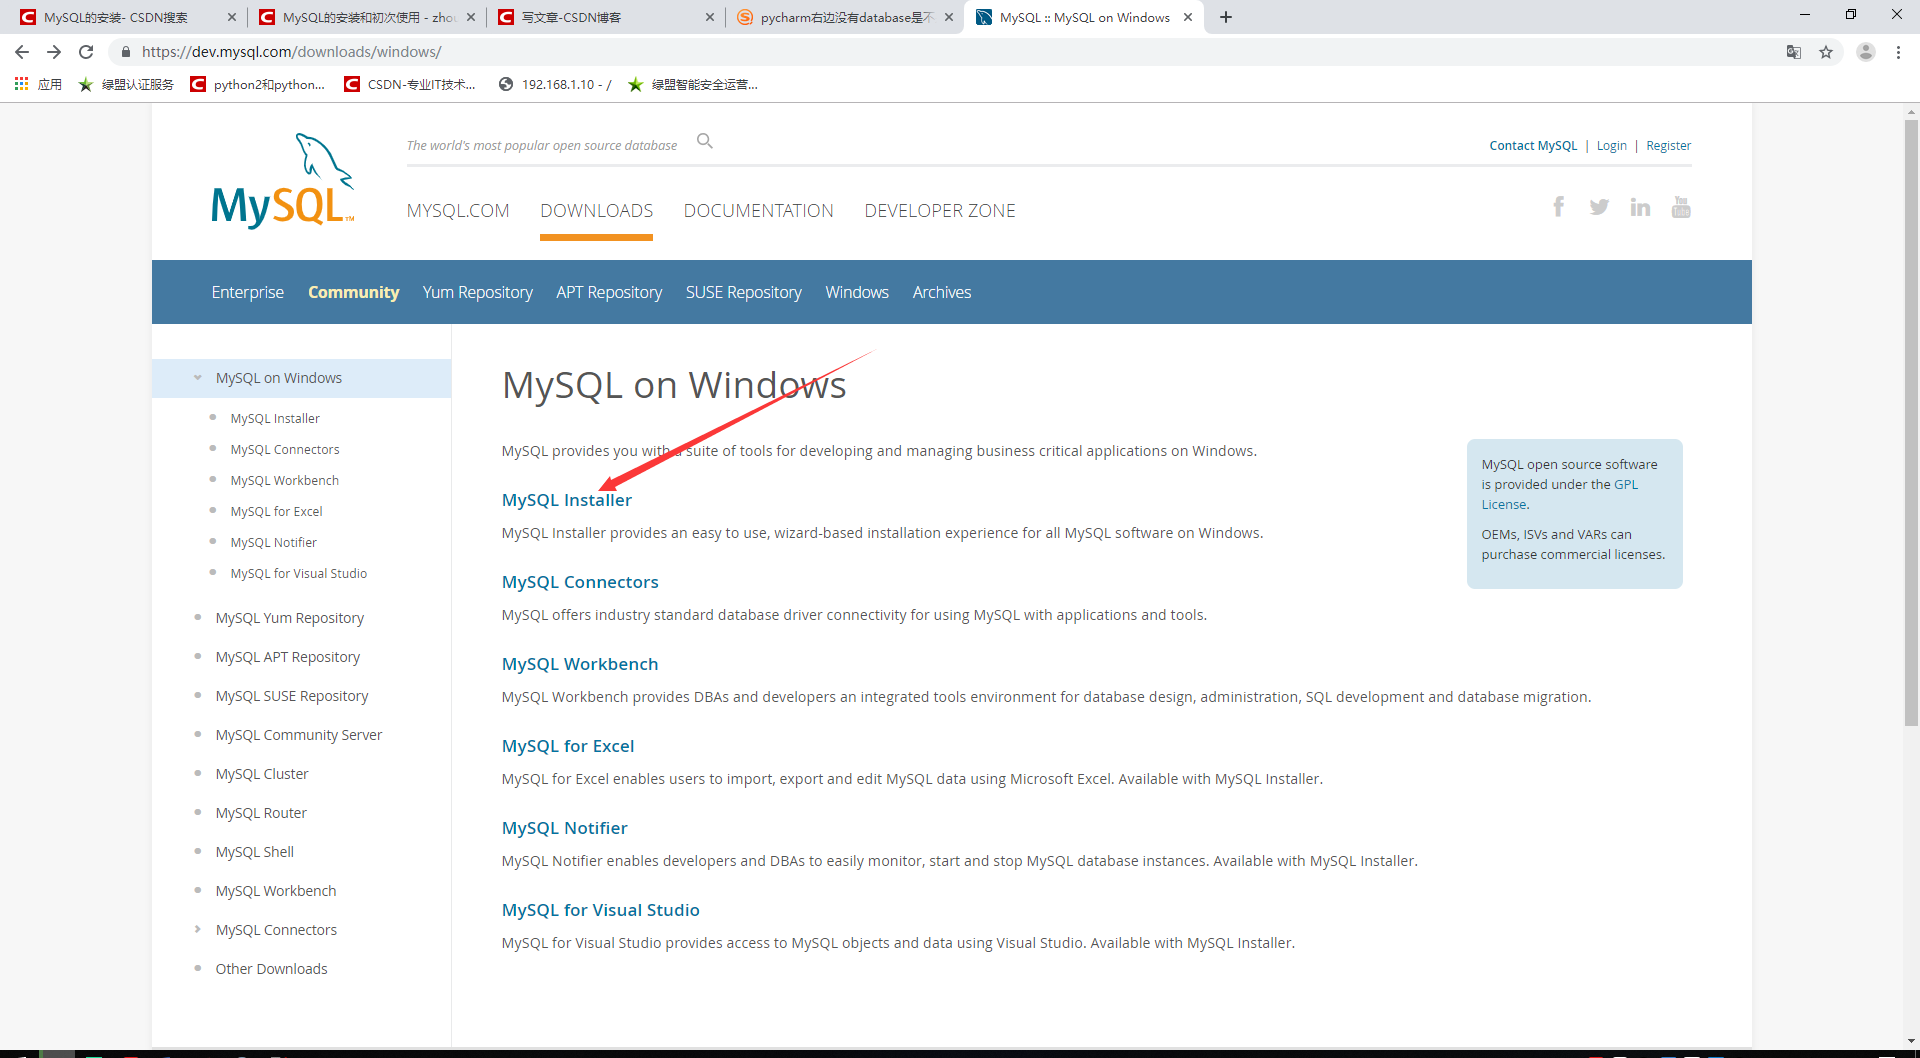
Task: Open the DOCUMENTATION navigation item
Action: point(758,211)
